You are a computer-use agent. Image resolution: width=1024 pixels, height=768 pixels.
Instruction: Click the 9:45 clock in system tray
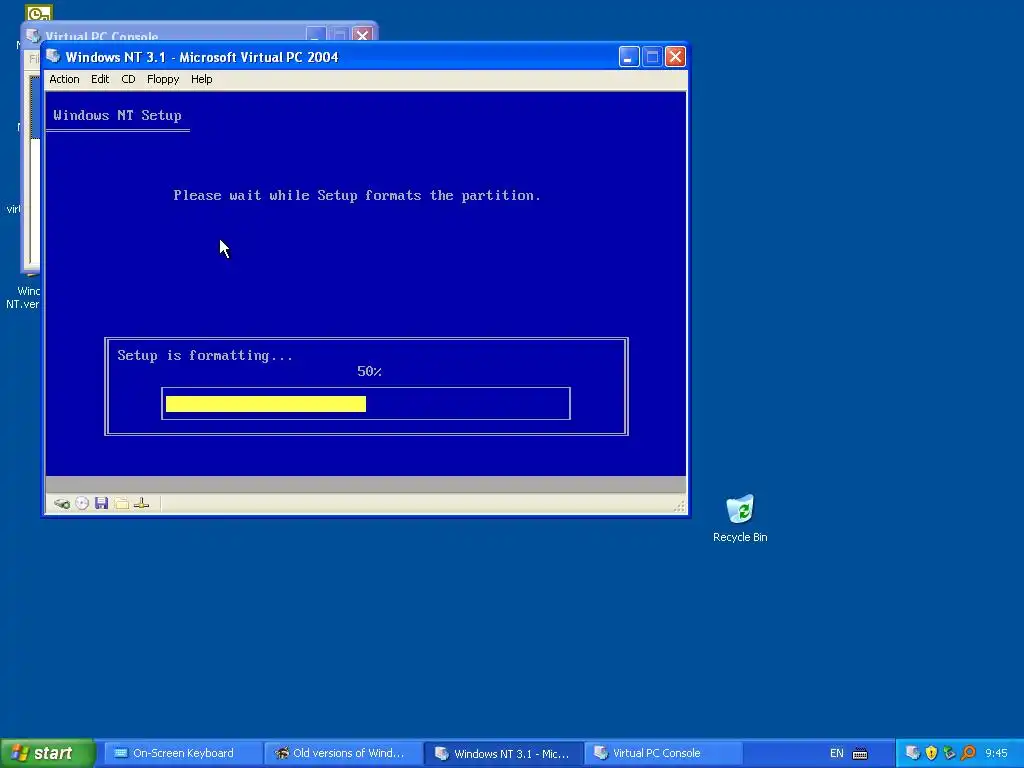click(x=997, y=753)
